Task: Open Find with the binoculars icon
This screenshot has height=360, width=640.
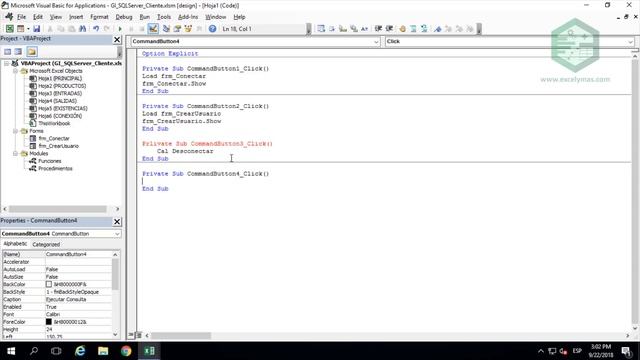Action: [82, 29]
